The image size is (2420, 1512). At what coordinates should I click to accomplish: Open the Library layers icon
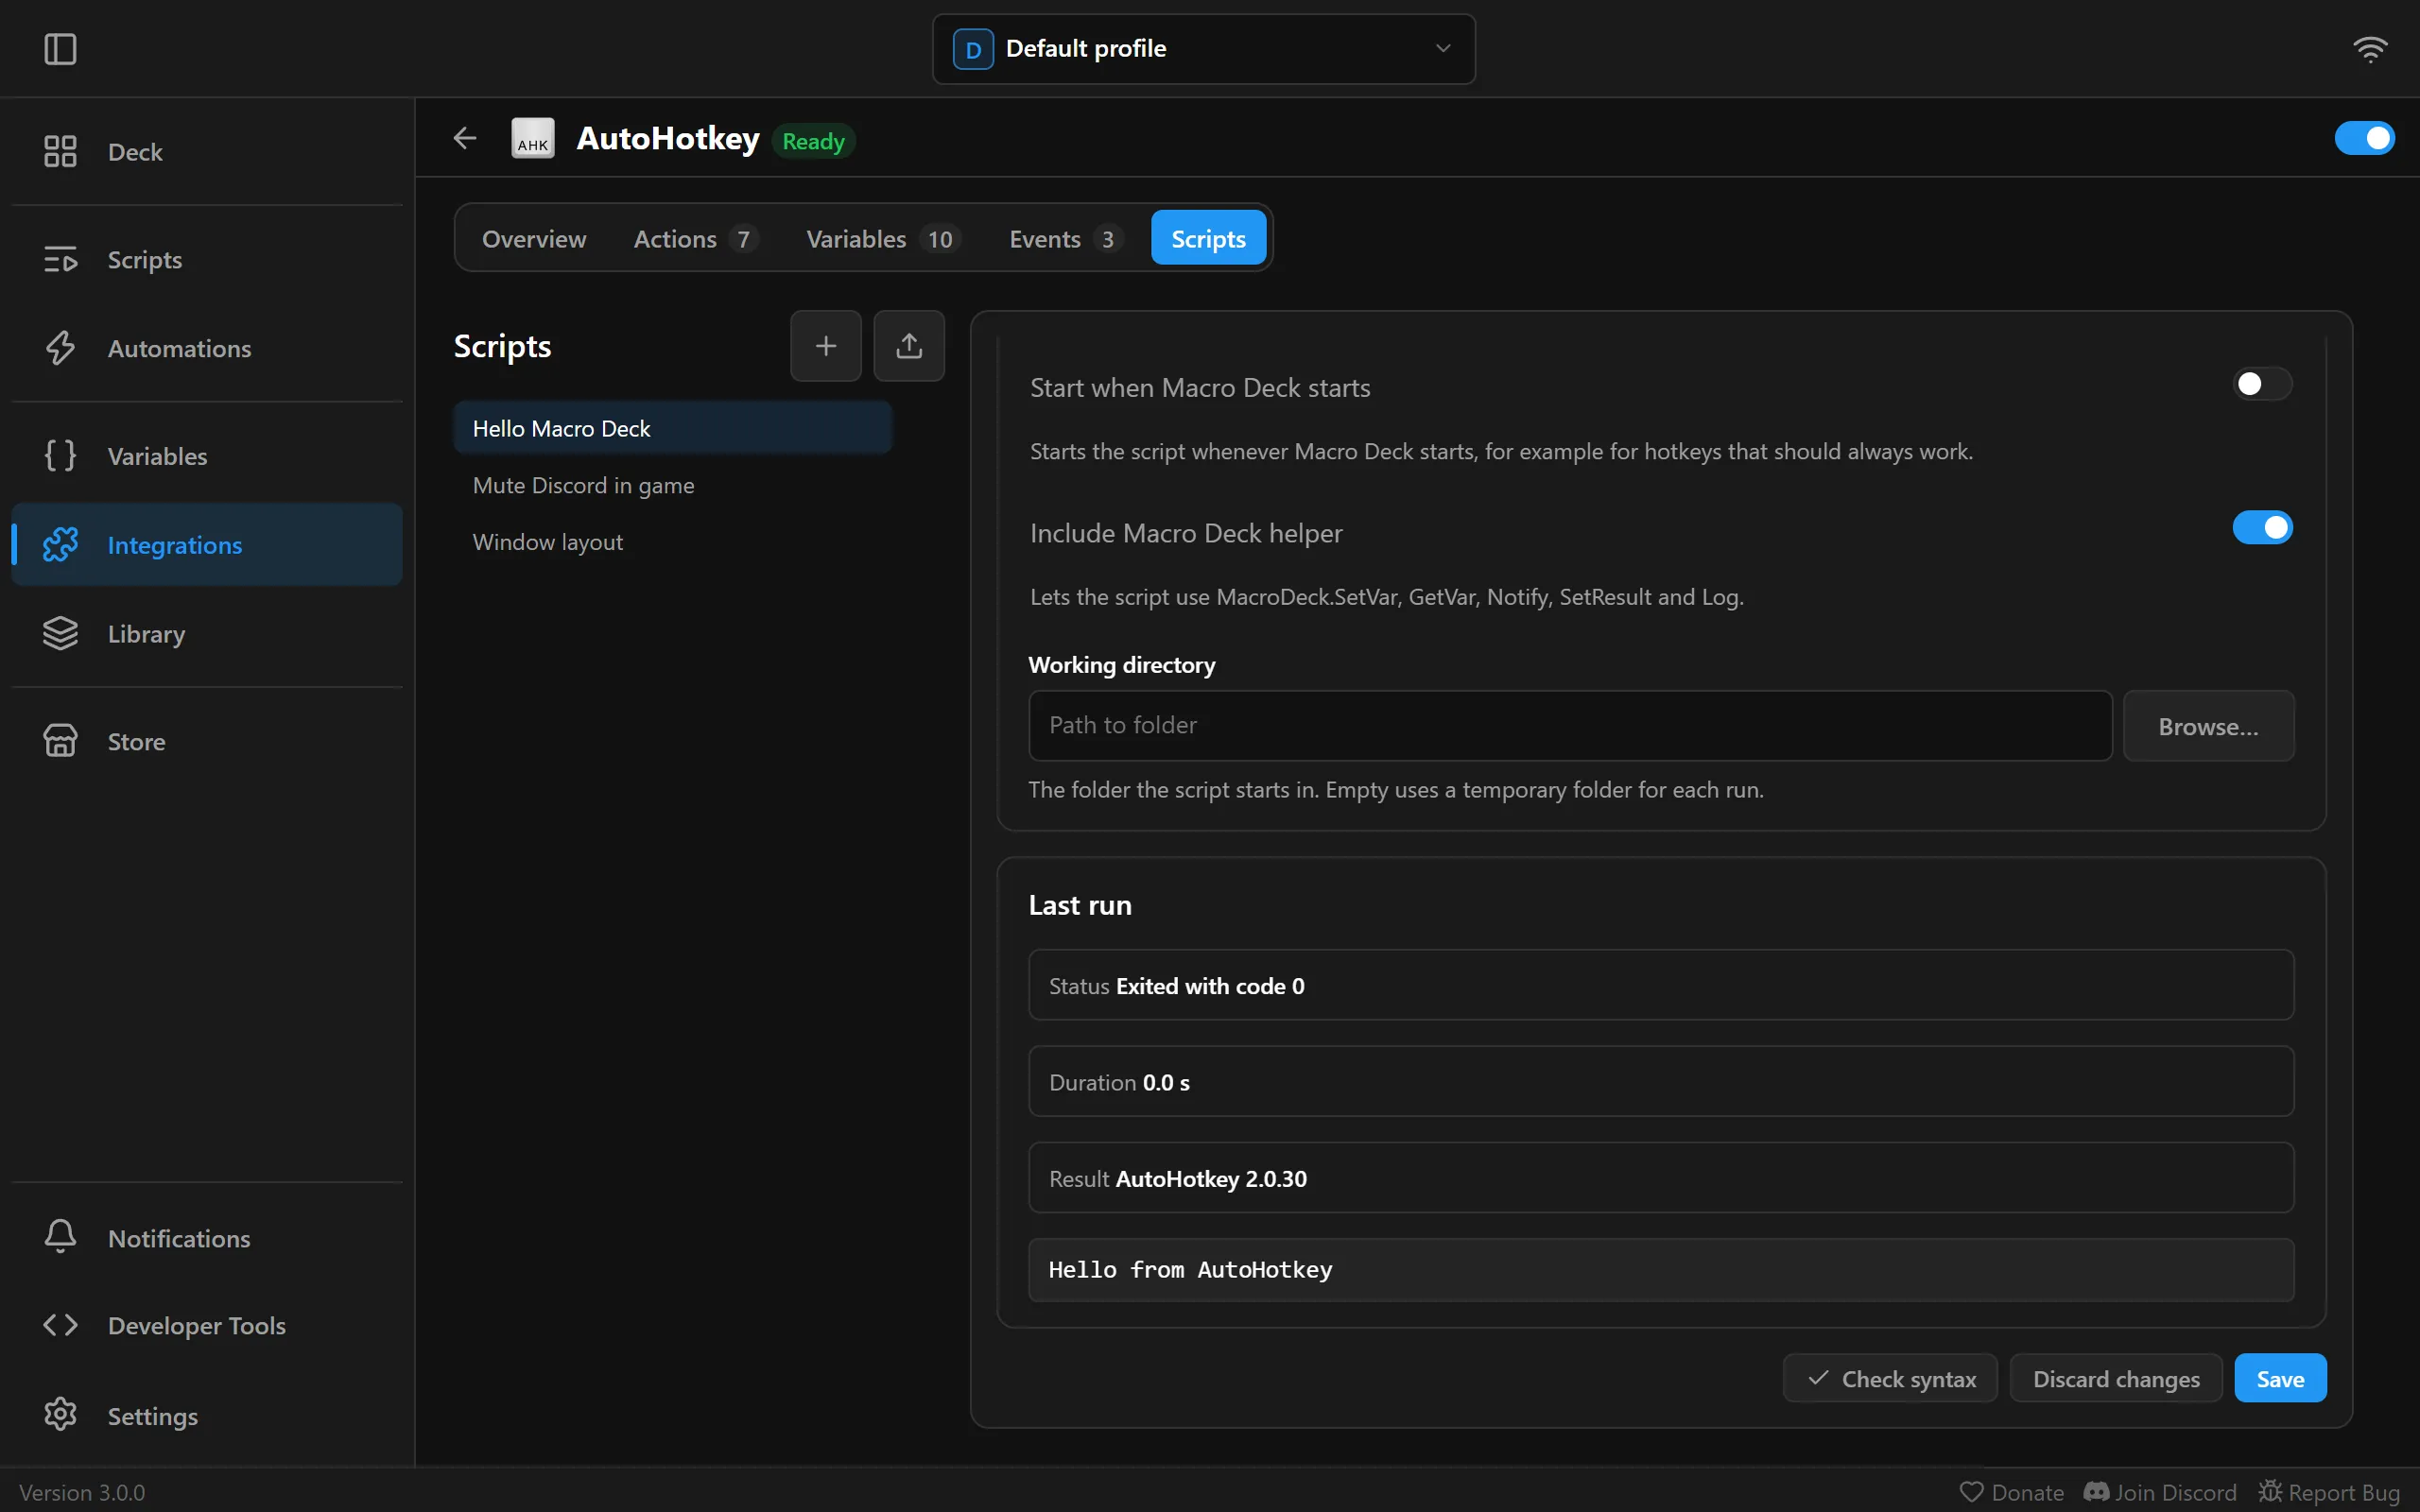click(60, 633)
